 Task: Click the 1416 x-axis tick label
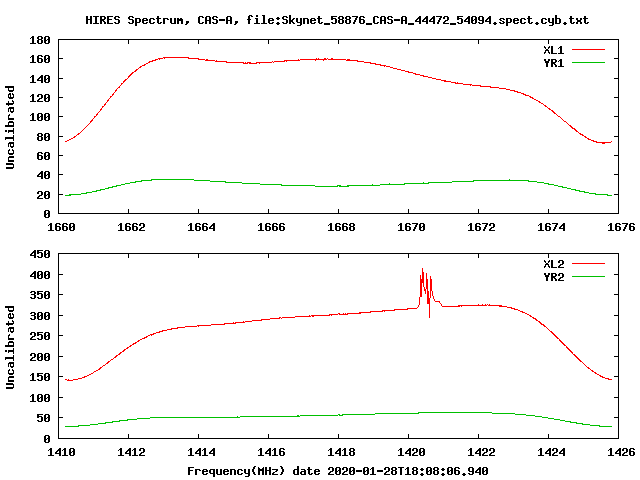click(271, 452)
